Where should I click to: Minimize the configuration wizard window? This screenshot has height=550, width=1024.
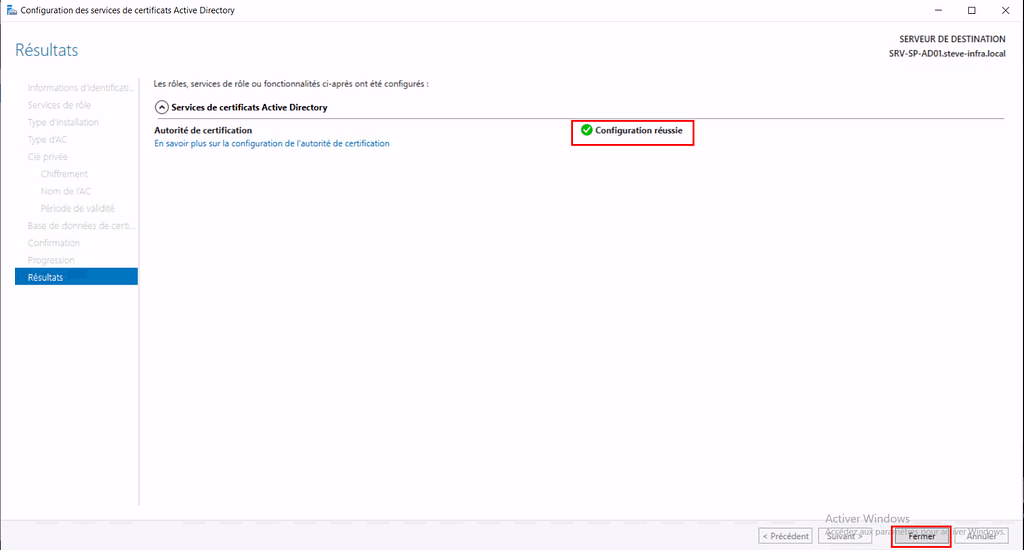tap(938, 10)
